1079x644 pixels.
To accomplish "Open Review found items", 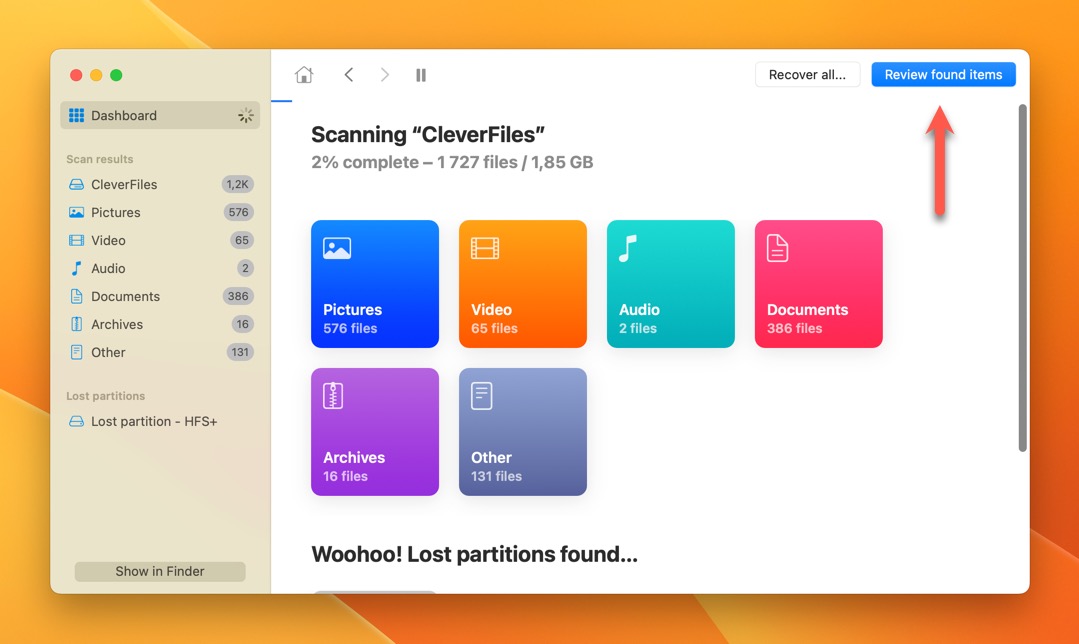I will [943, 74].
